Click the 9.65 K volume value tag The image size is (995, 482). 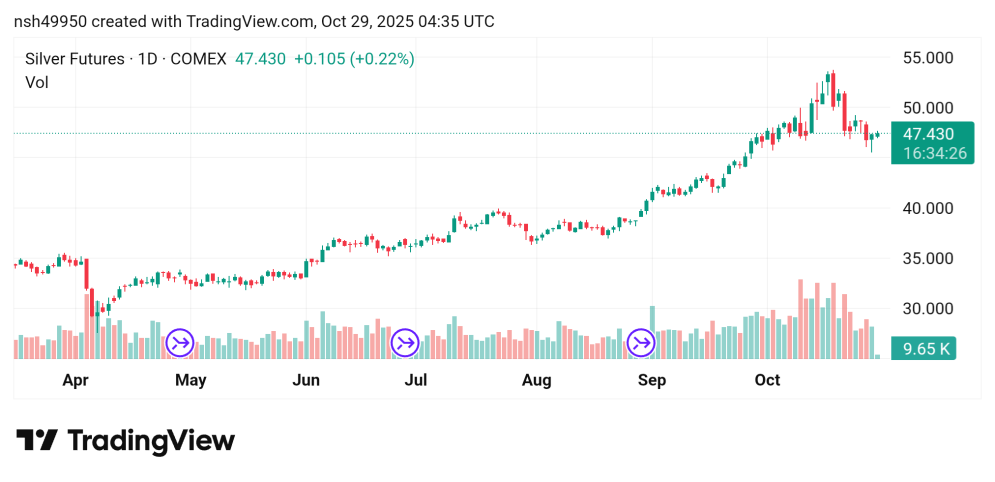tap(927, 349)
